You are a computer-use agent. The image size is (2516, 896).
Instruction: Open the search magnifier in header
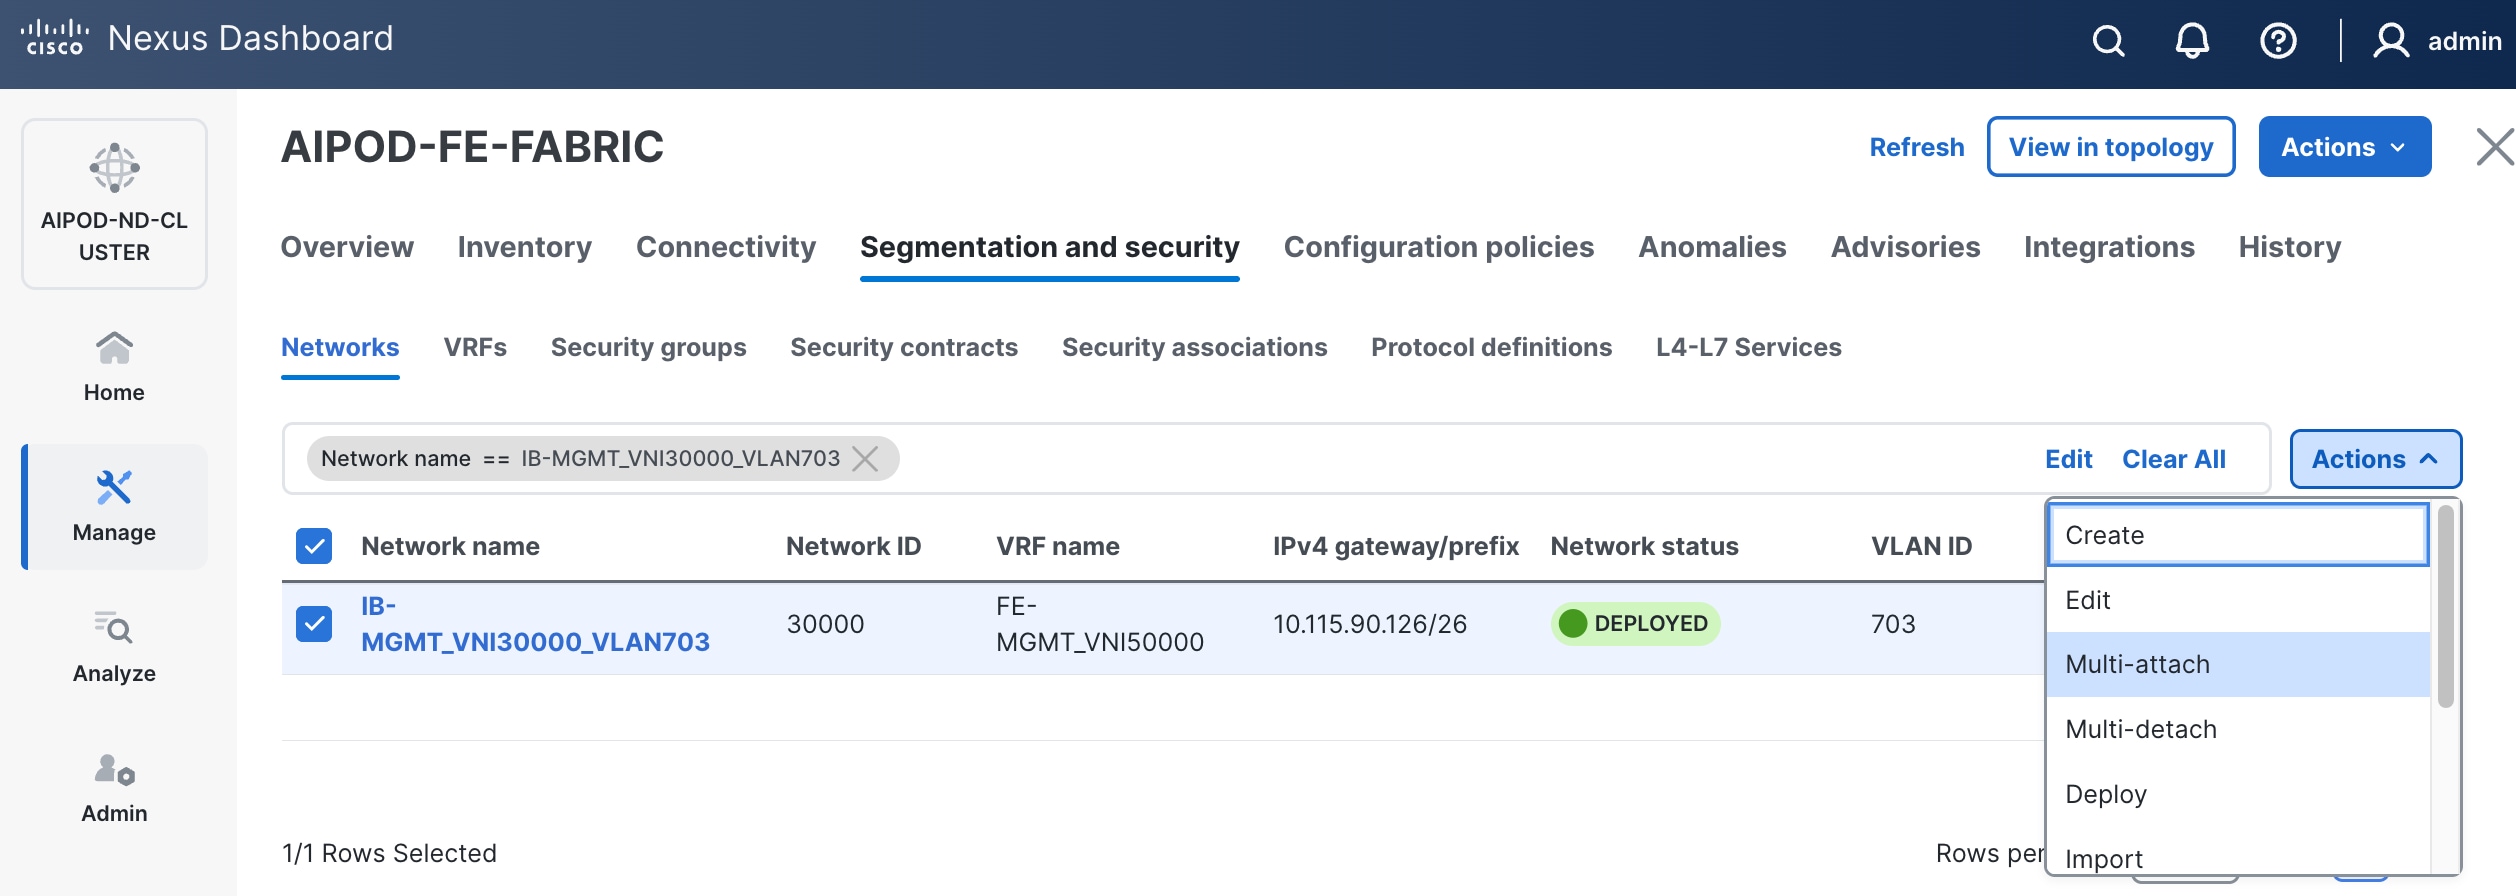pos(2108,41)
